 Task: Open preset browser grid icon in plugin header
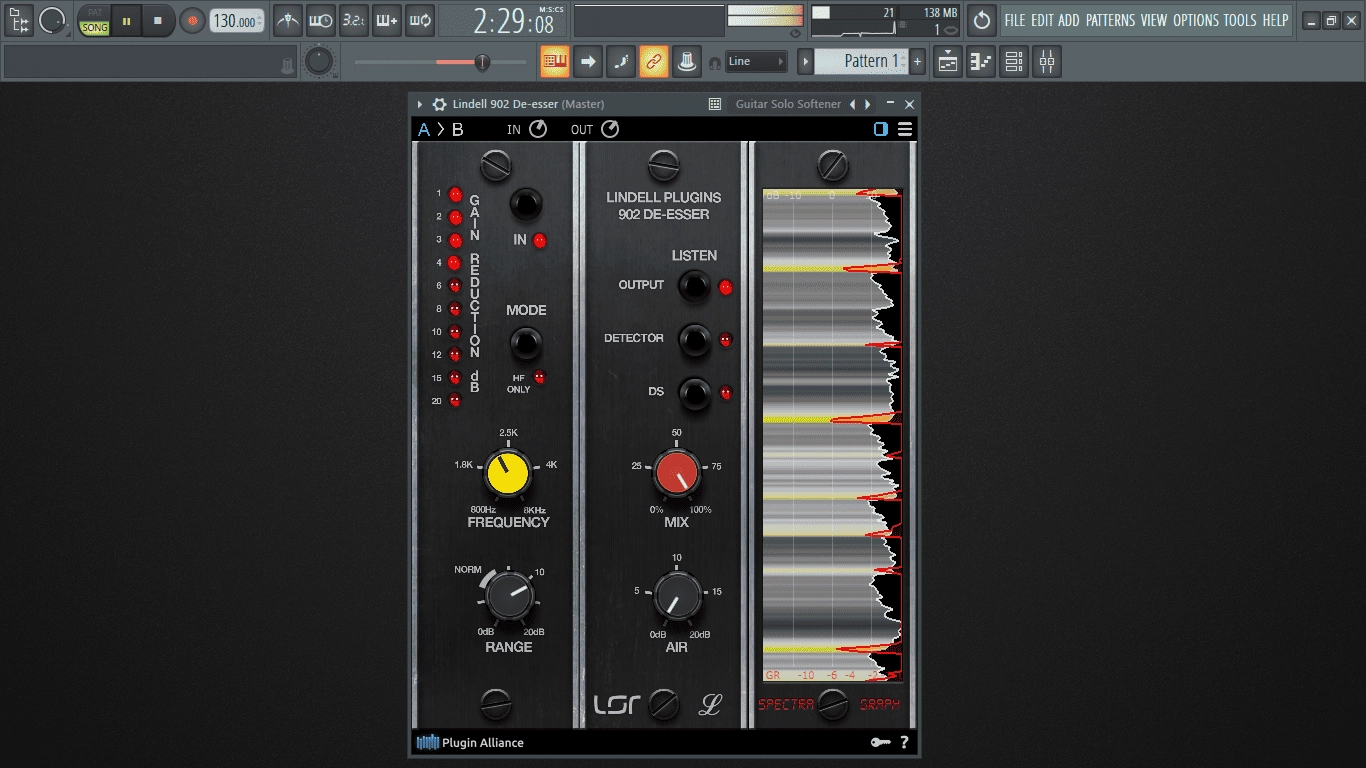pos(715,104)
